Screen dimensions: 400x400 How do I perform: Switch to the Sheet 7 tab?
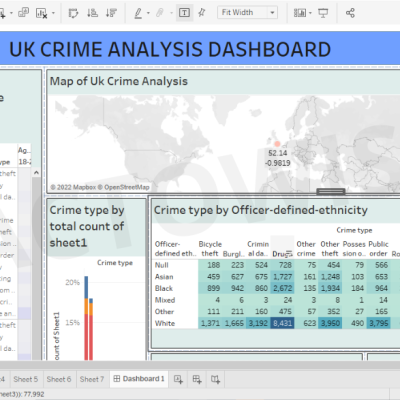tap(92, 379)
